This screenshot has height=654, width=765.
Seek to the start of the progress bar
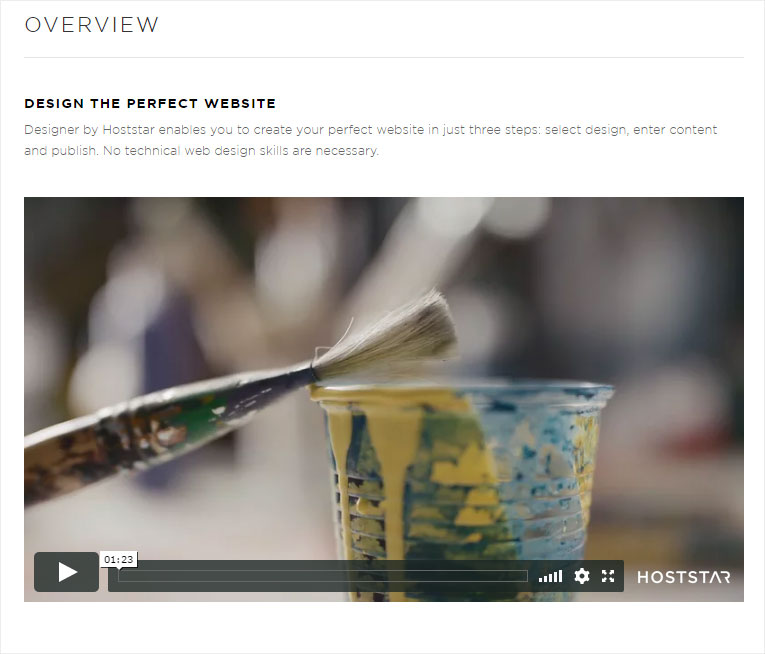point(119,576)
